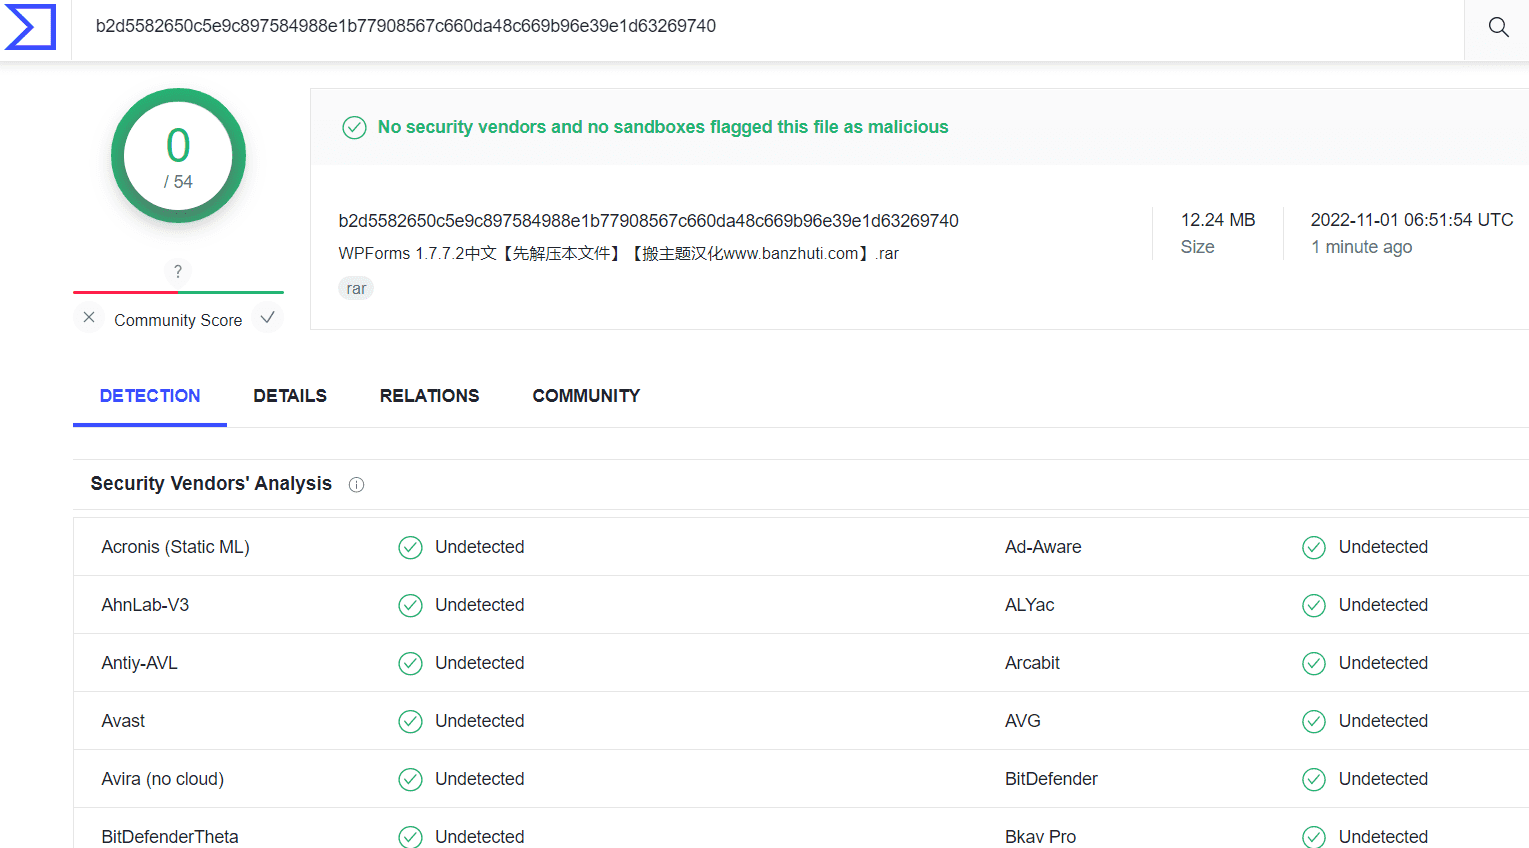Click the 1 minute ago label

pos(1361,247)
